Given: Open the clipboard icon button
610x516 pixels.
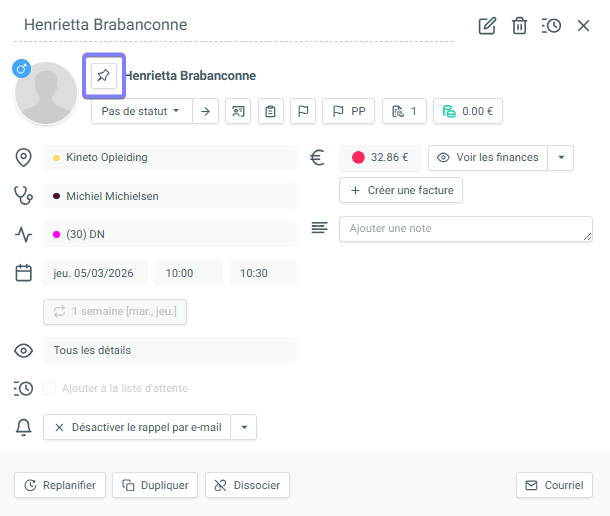Looking at the screenshot, I should point(270,111).
